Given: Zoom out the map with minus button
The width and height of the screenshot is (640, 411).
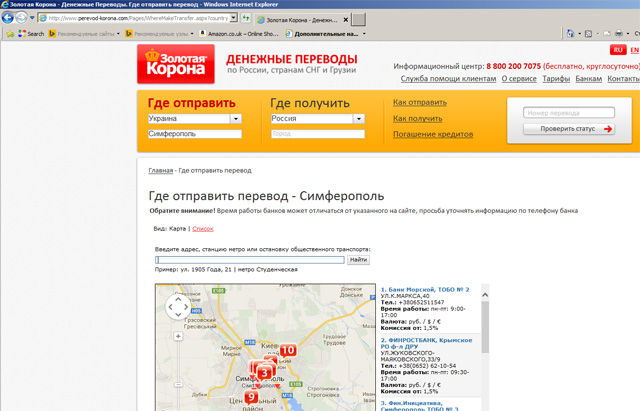Looking at the screenshot, I should point(178,384).
